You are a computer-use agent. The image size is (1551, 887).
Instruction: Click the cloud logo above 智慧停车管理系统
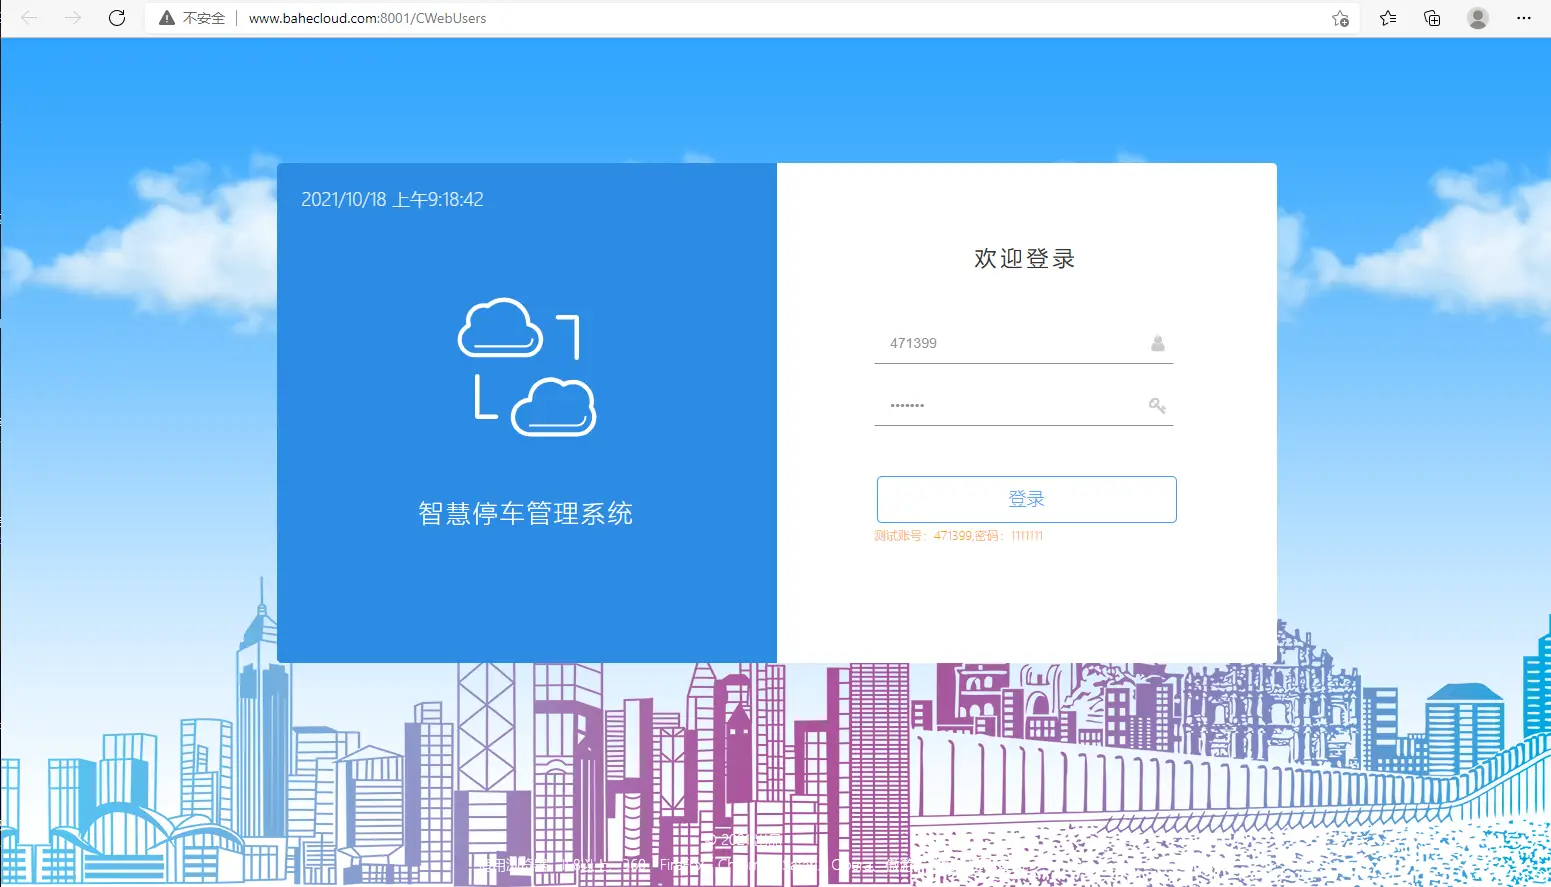pos(526,367)
